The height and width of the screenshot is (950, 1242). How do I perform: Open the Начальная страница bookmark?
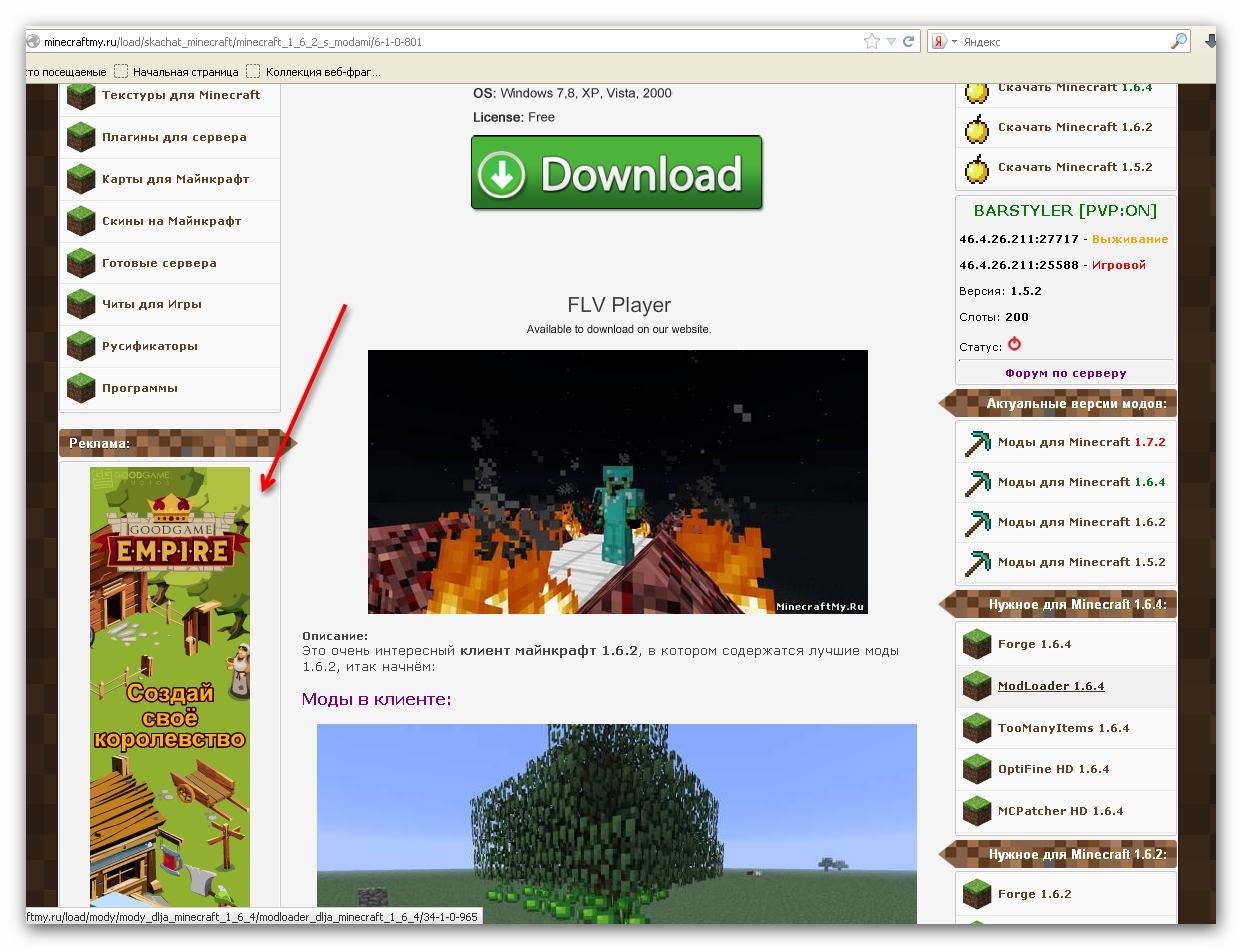(176, 72)
